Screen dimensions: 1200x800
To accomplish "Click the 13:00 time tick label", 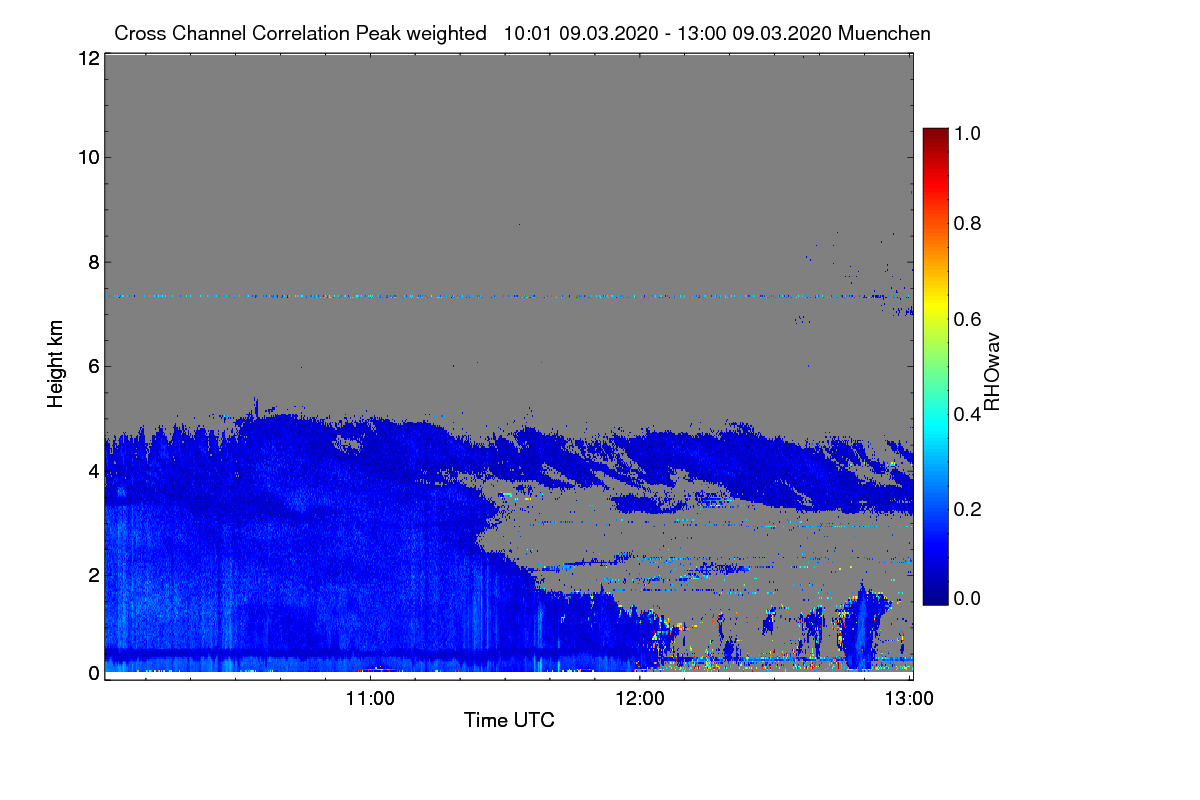I will 909,699.
